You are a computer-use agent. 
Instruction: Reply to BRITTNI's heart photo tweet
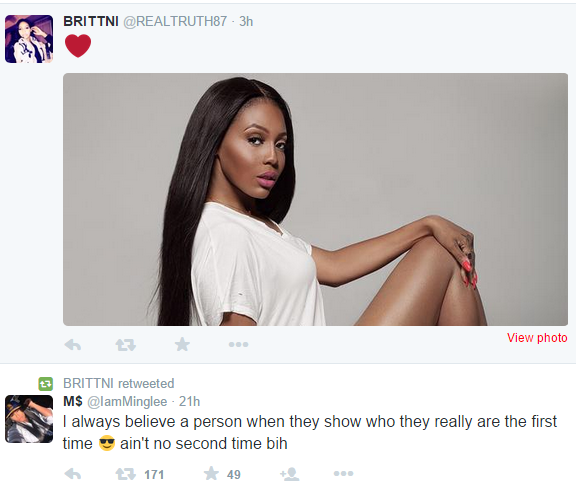73,345
